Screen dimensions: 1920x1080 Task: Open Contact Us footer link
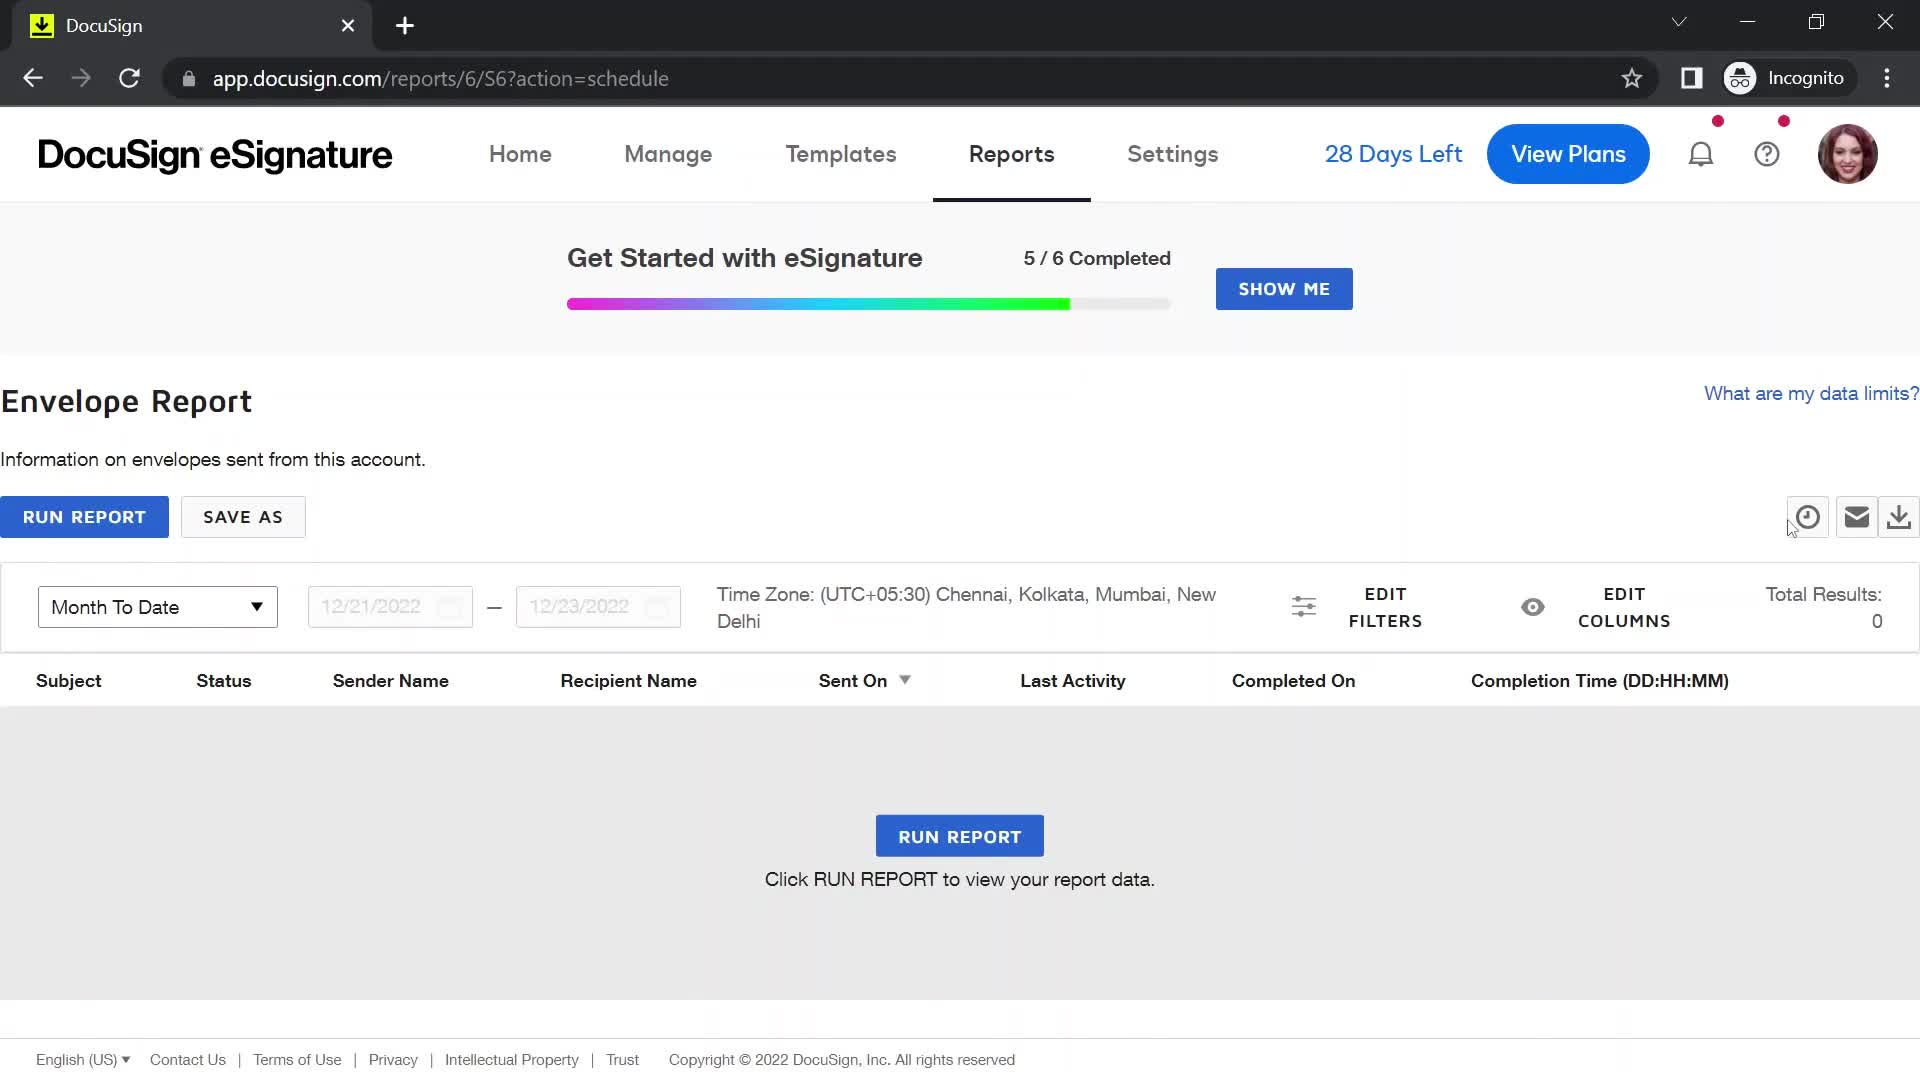coord(188,1060)
